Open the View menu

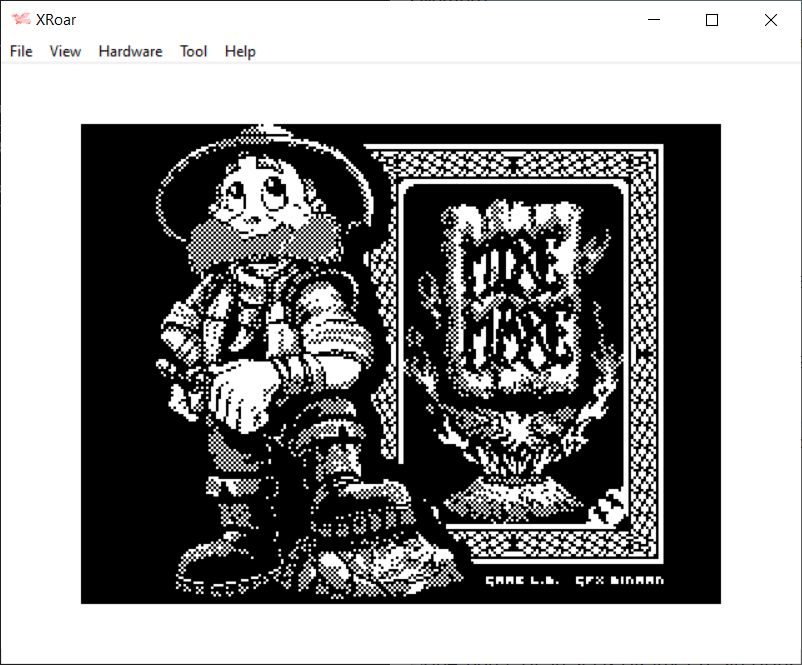[x=65, y=51]
